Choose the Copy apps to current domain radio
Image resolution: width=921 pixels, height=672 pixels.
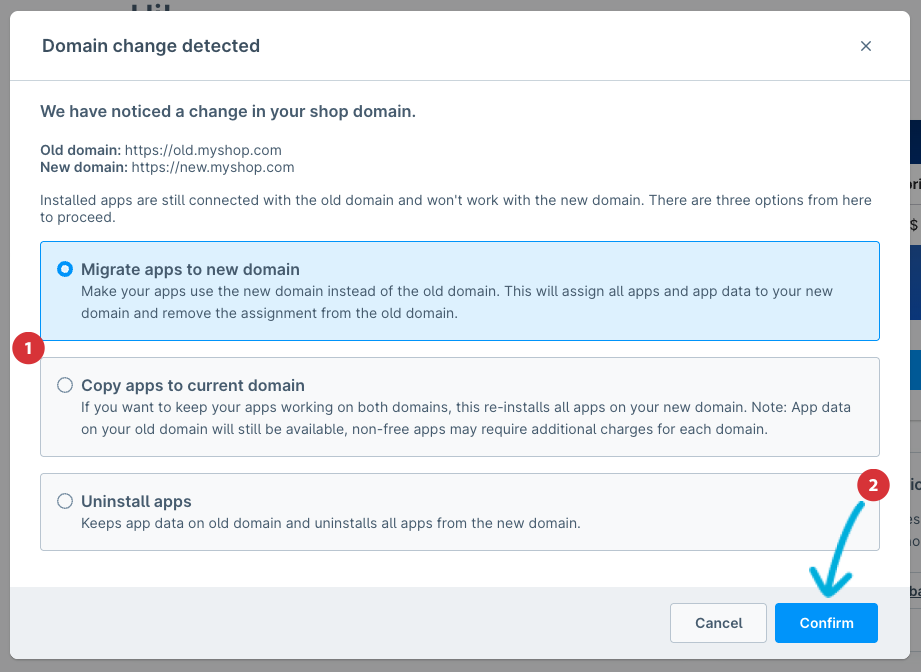click(x=65, y=385)
